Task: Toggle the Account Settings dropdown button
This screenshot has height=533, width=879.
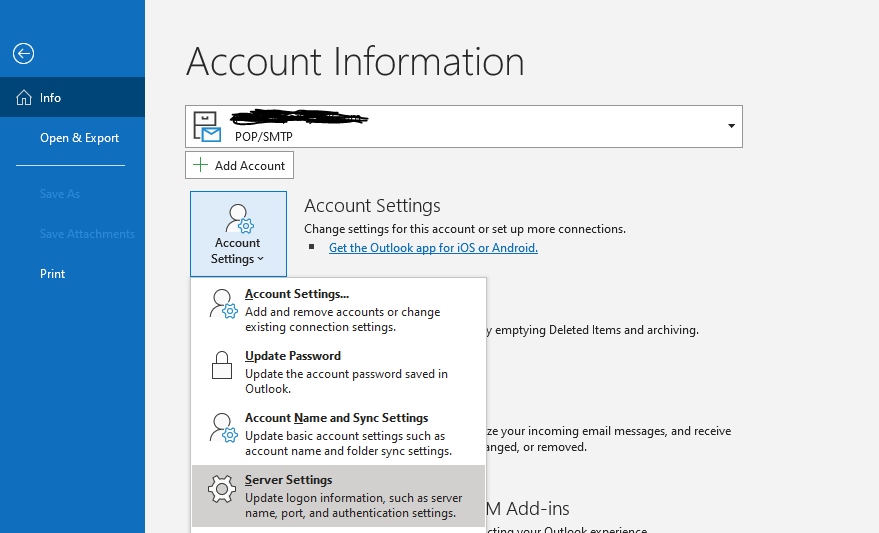Action: (238, 234)
